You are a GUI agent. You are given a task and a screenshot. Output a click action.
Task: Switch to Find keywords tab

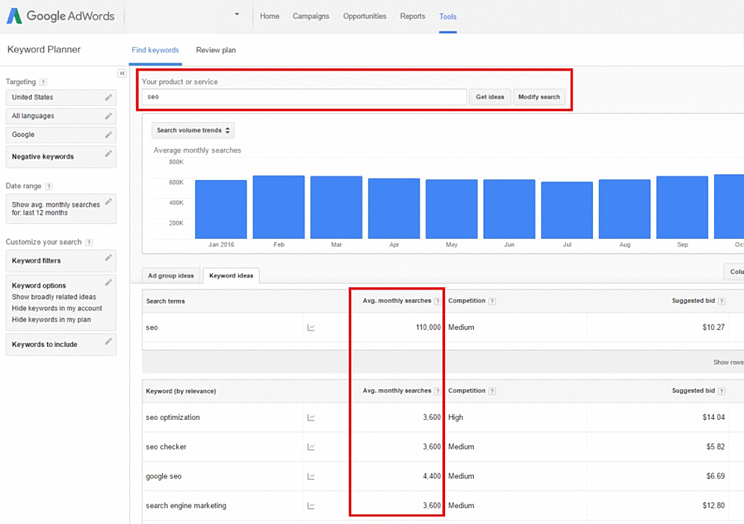(155, 50)
